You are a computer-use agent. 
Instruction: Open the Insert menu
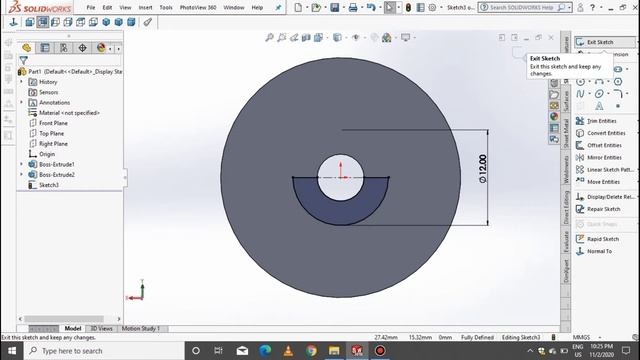145,7
